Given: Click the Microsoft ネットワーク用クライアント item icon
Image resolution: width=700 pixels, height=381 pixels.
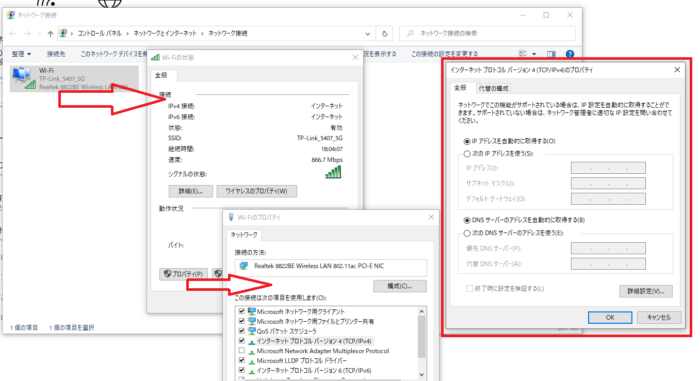Looking at the screenshot, I should tap(252, 311).
